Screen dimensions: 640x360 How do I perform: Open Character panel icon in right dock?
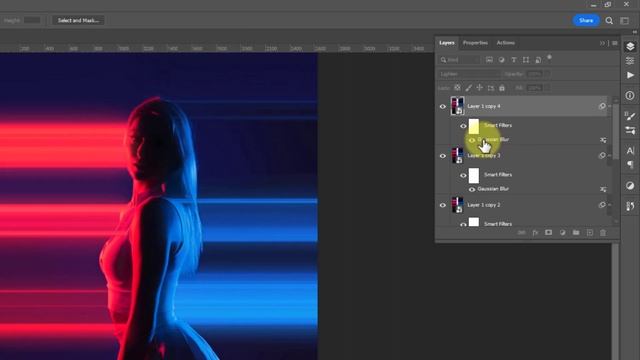(630, 151)
